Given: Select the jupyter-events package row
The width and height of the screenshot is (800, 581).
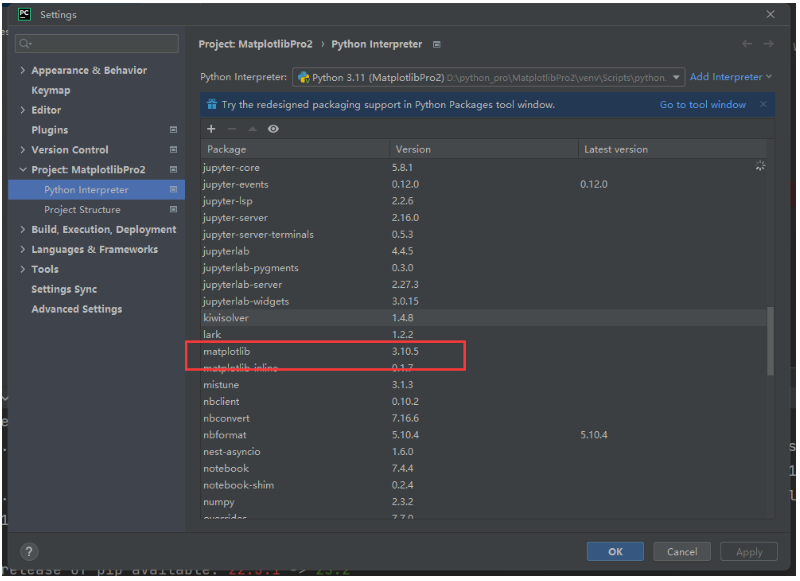Looking at the screenshot, I should coord(484,184).
